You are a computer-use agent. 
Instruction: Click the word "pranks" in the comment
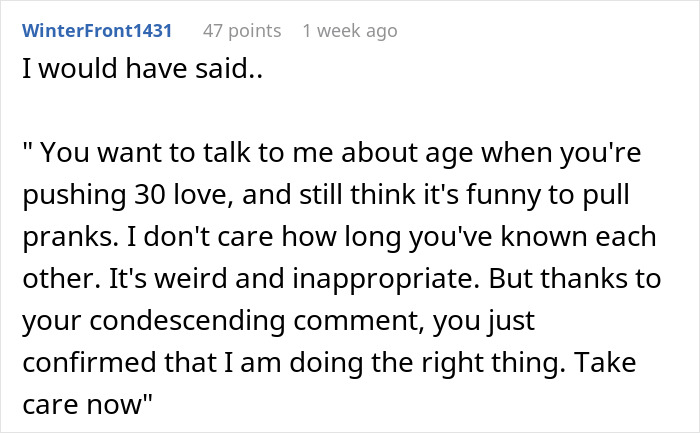pyautogui.click(x=67, y=237)
